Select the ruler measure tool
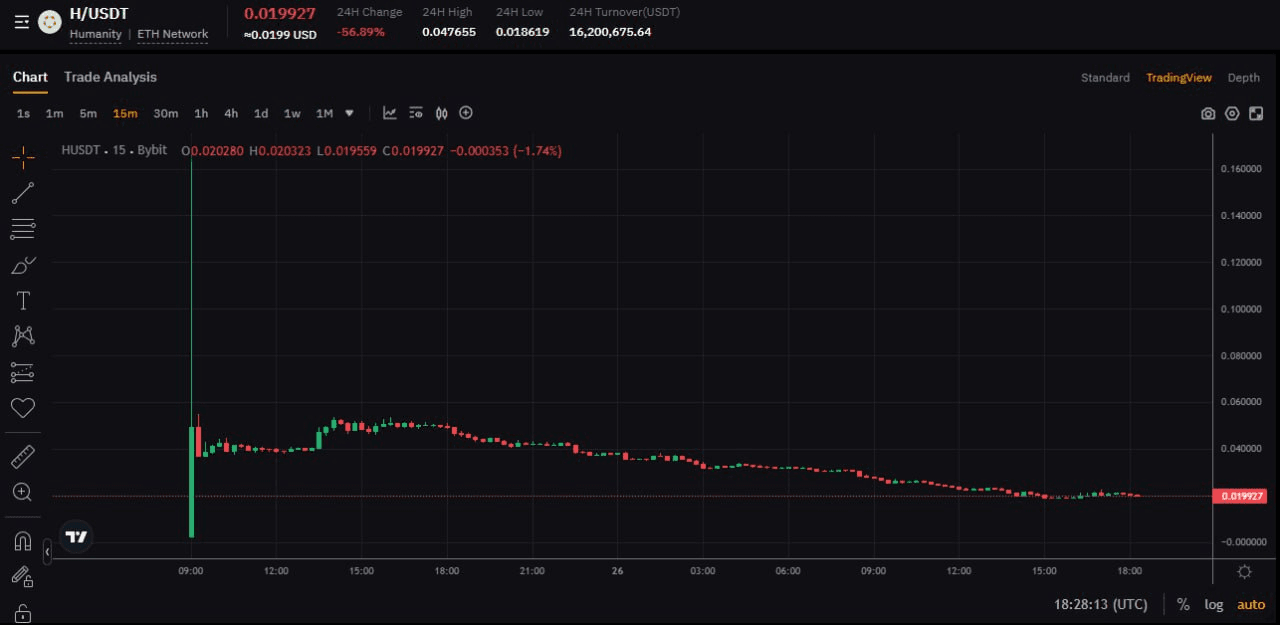Screen dimensions: 1280x625 coord(22,457)
